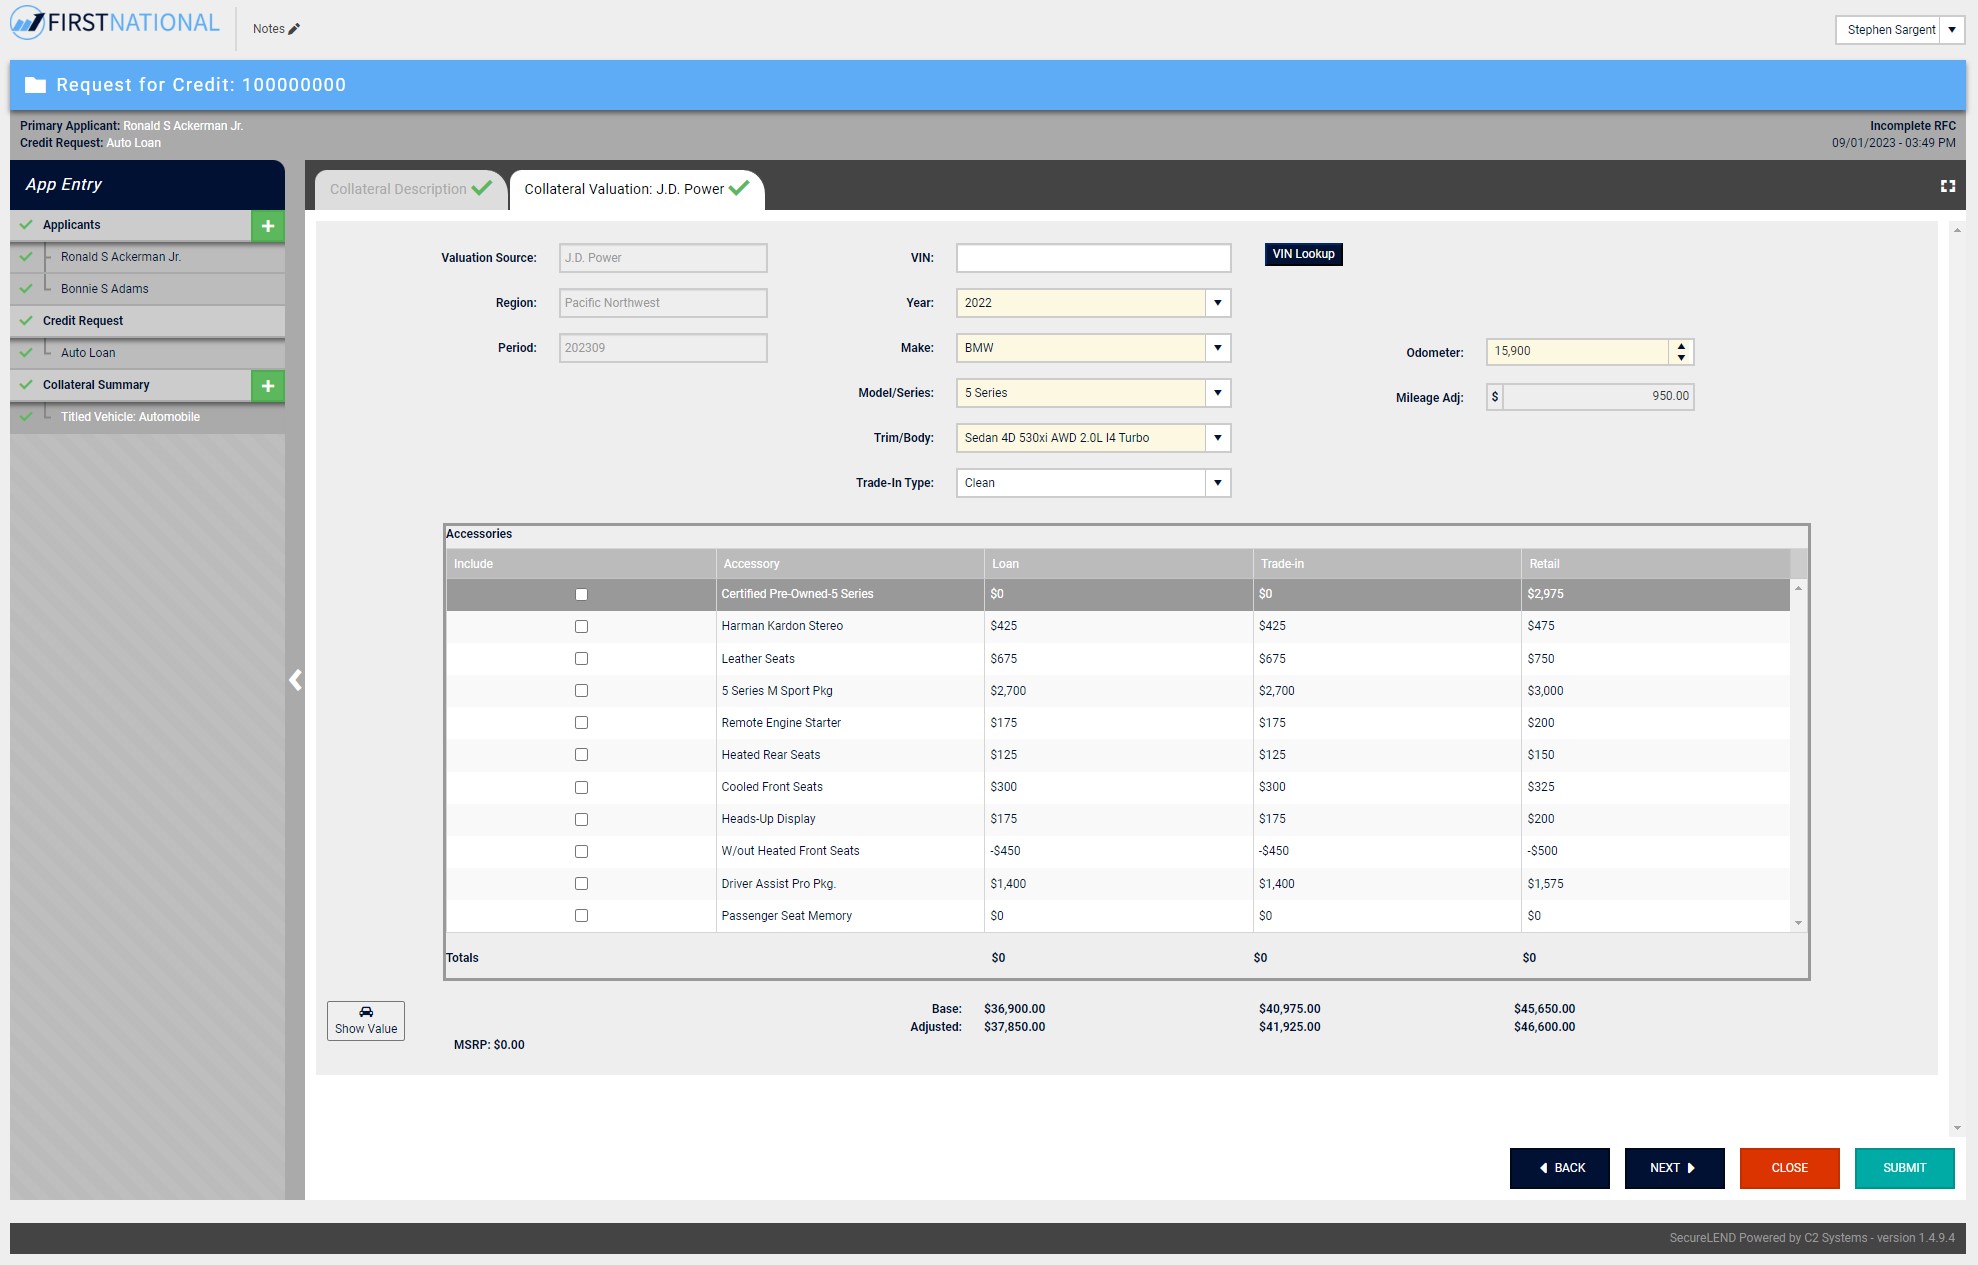Open Applicants section in the sidebar
Screen dimensions: 1978x1265
coord(130,225)
